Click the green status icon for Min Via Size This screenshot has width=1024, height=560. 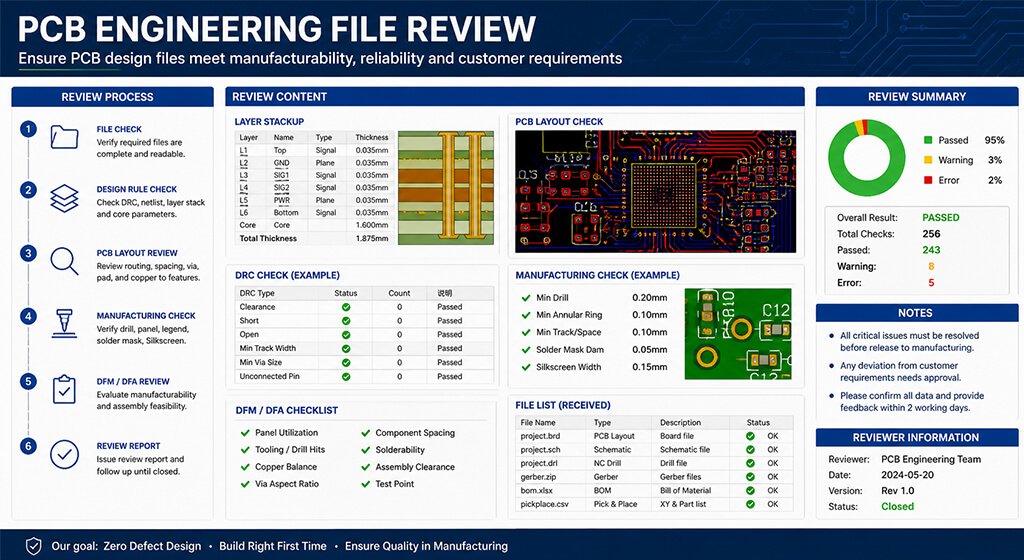tap(346, 363)
